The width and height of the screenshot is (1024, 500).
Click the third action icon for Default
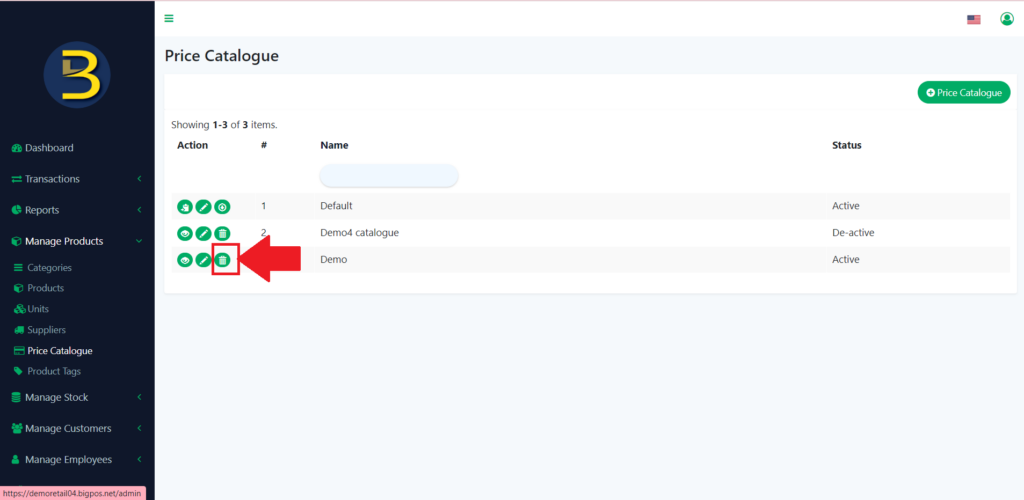[223, 207]
